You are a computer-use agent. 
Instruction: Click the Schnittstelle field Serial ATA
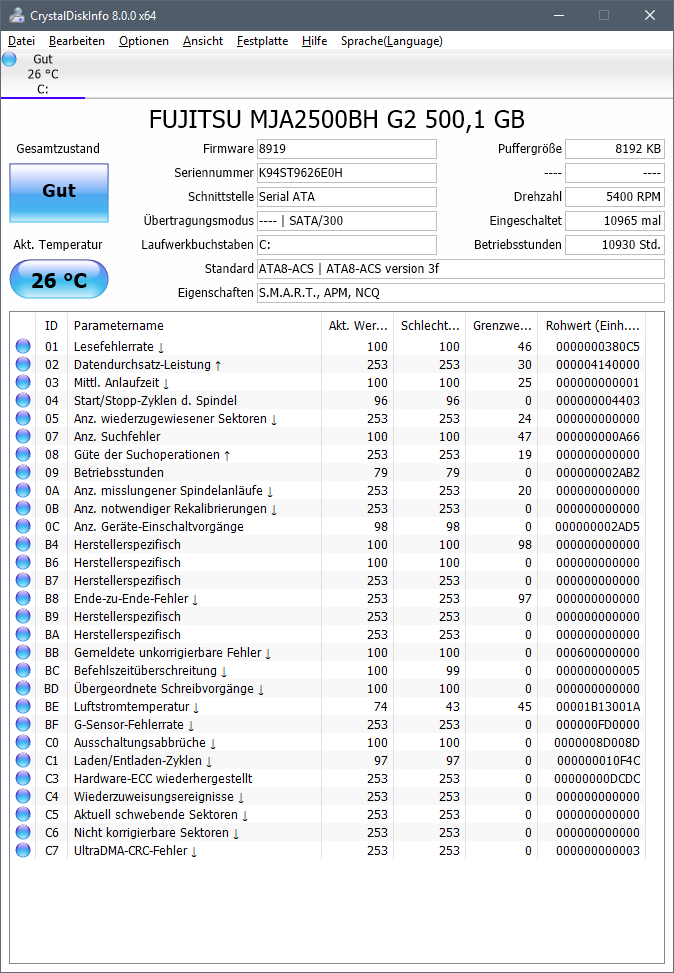pos(347,197)
